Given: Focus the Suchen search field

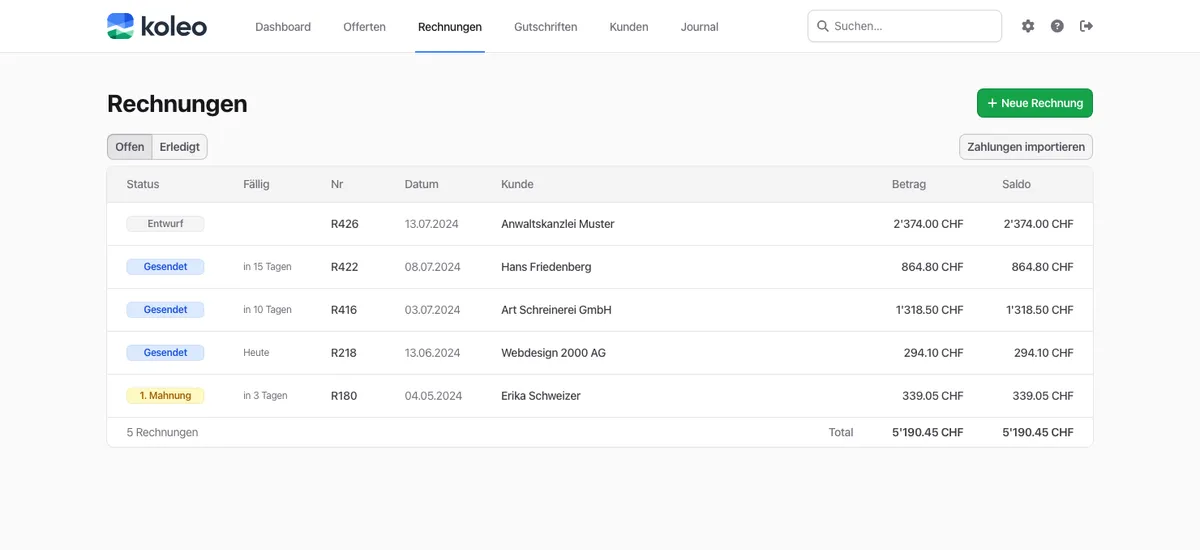Looking at the screenshot, I should [x=912, y=26].
